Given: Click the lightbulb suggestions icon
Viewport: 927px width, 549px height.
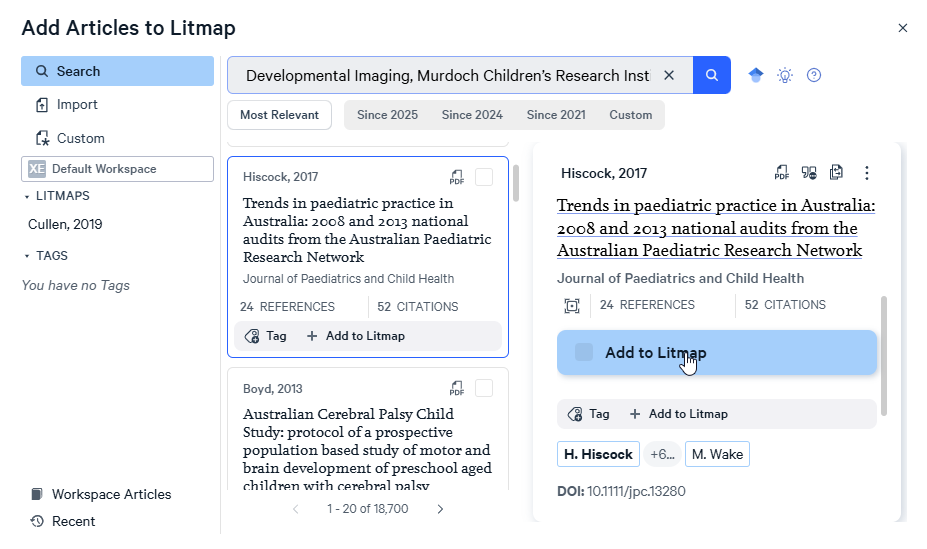Looking at the screenshot, I should (785, 75).
